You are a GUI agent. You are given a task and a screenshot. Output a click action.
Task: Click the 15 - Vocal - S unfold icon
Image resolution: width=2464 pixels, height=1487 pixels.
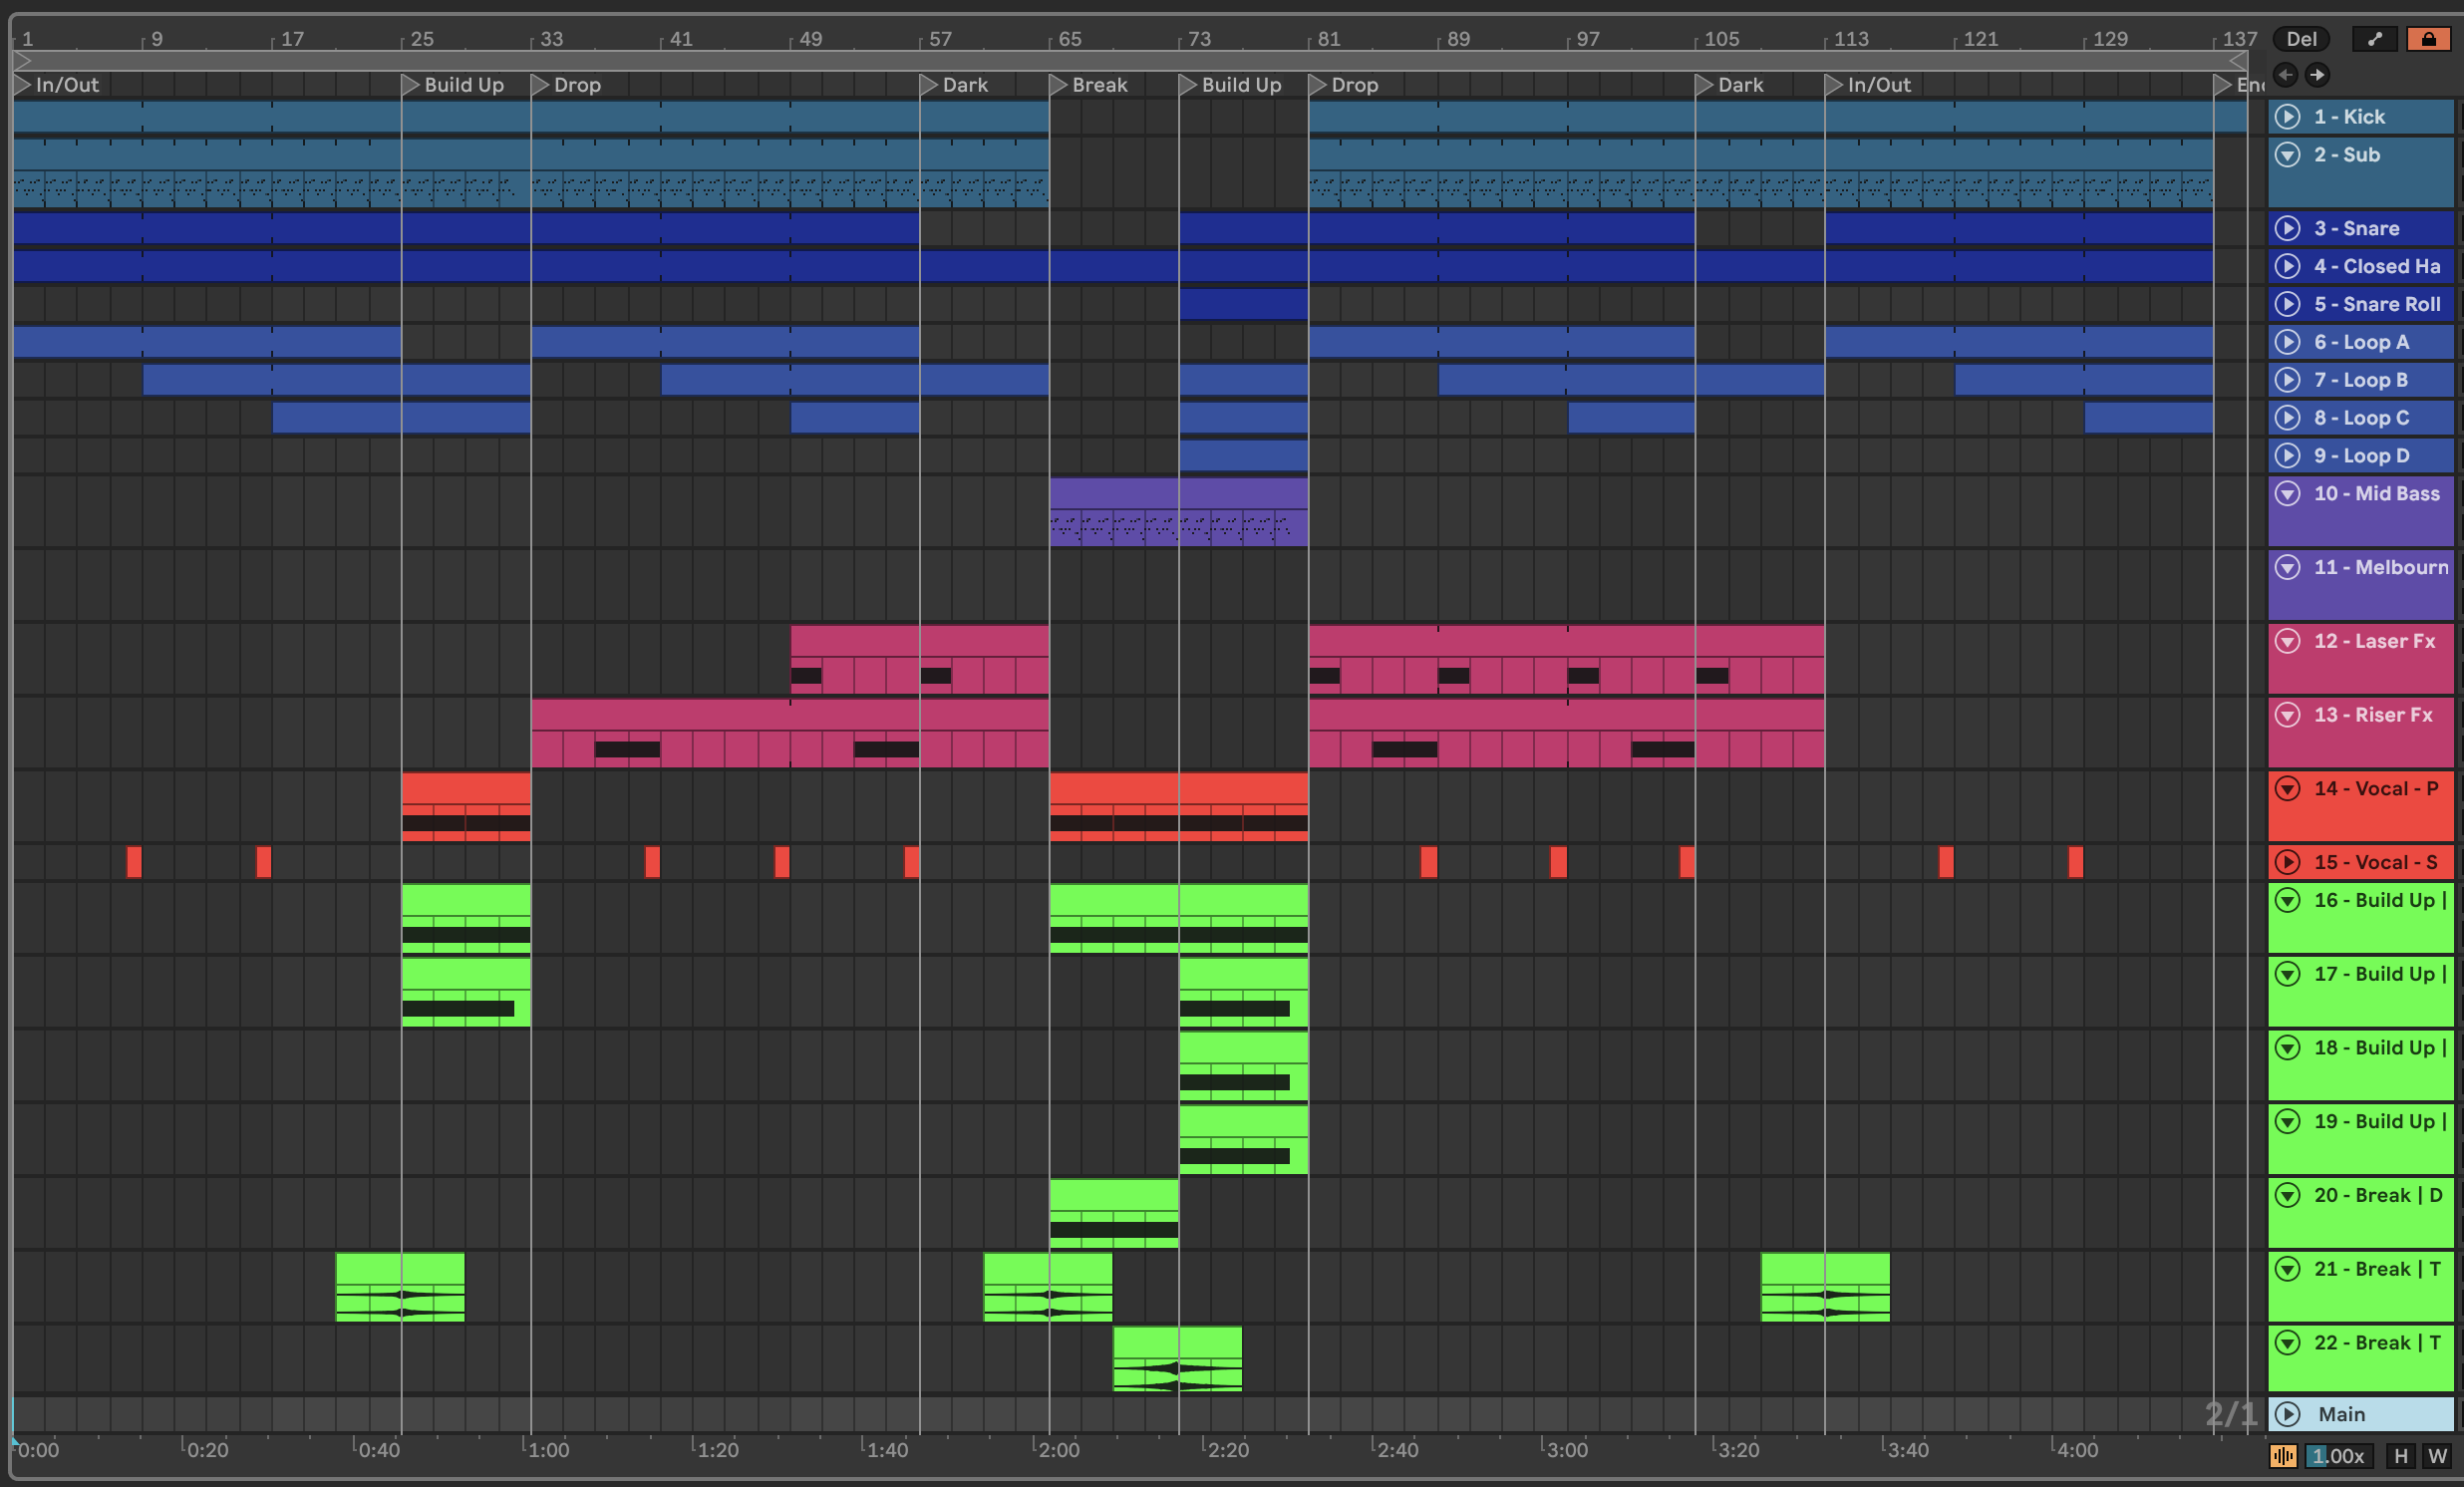tap(2288, 862)
